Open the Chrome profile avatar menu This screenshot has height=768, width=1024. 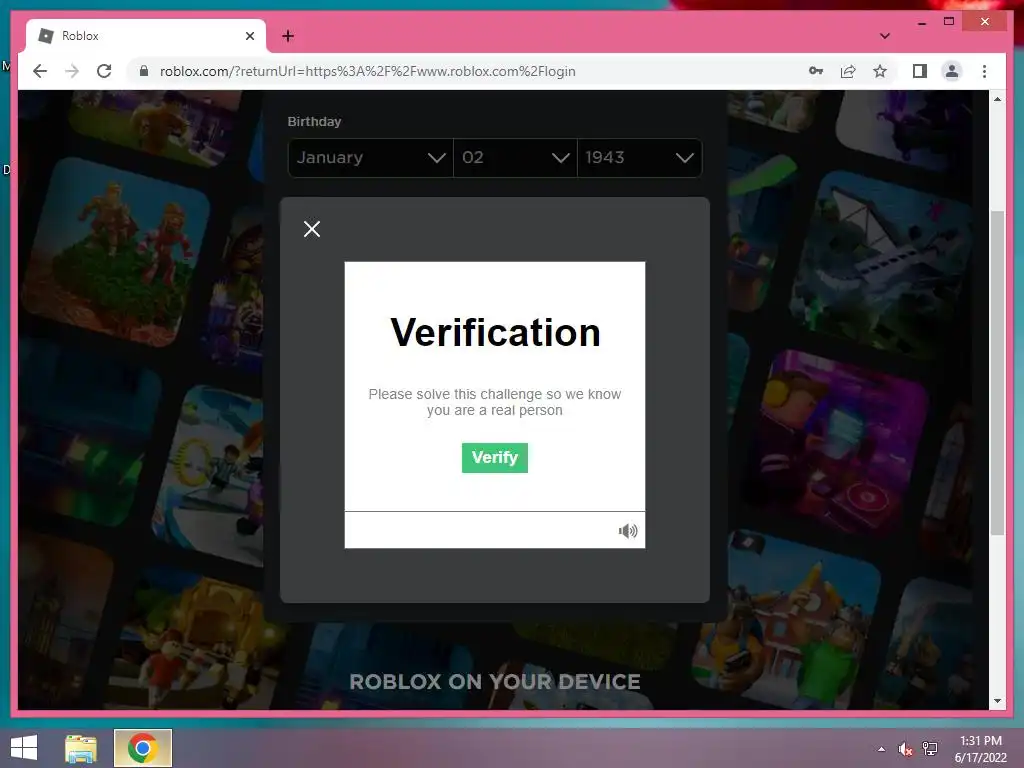(952, 71)
